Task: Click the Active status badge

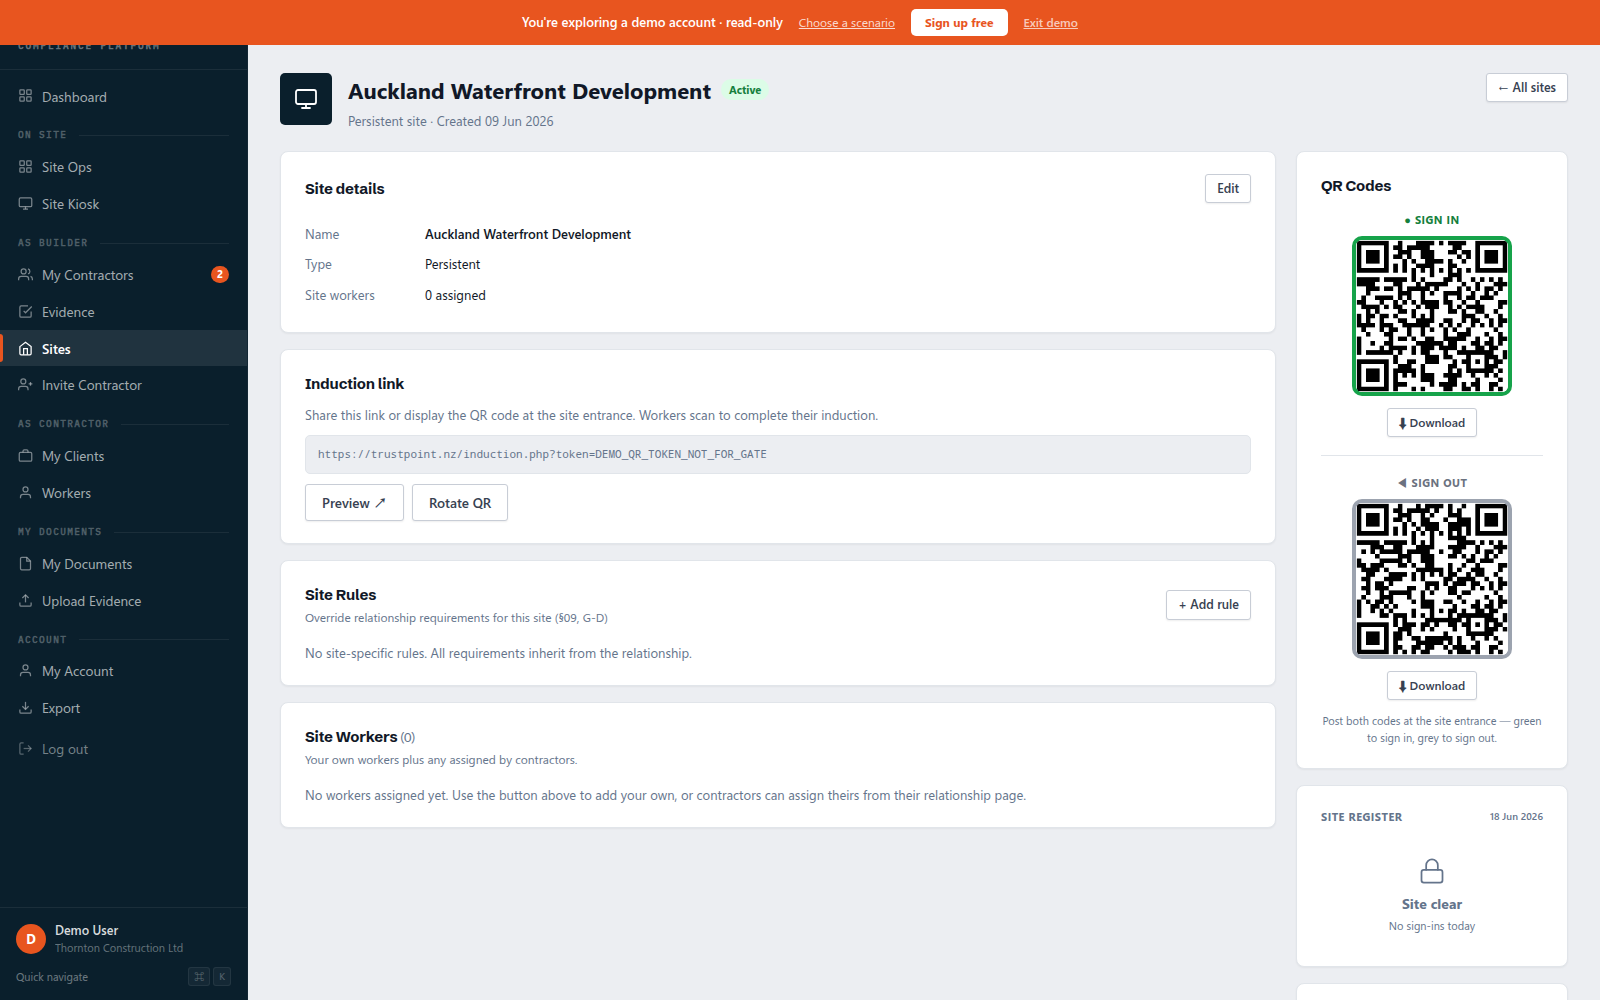Action: [745, 90]
